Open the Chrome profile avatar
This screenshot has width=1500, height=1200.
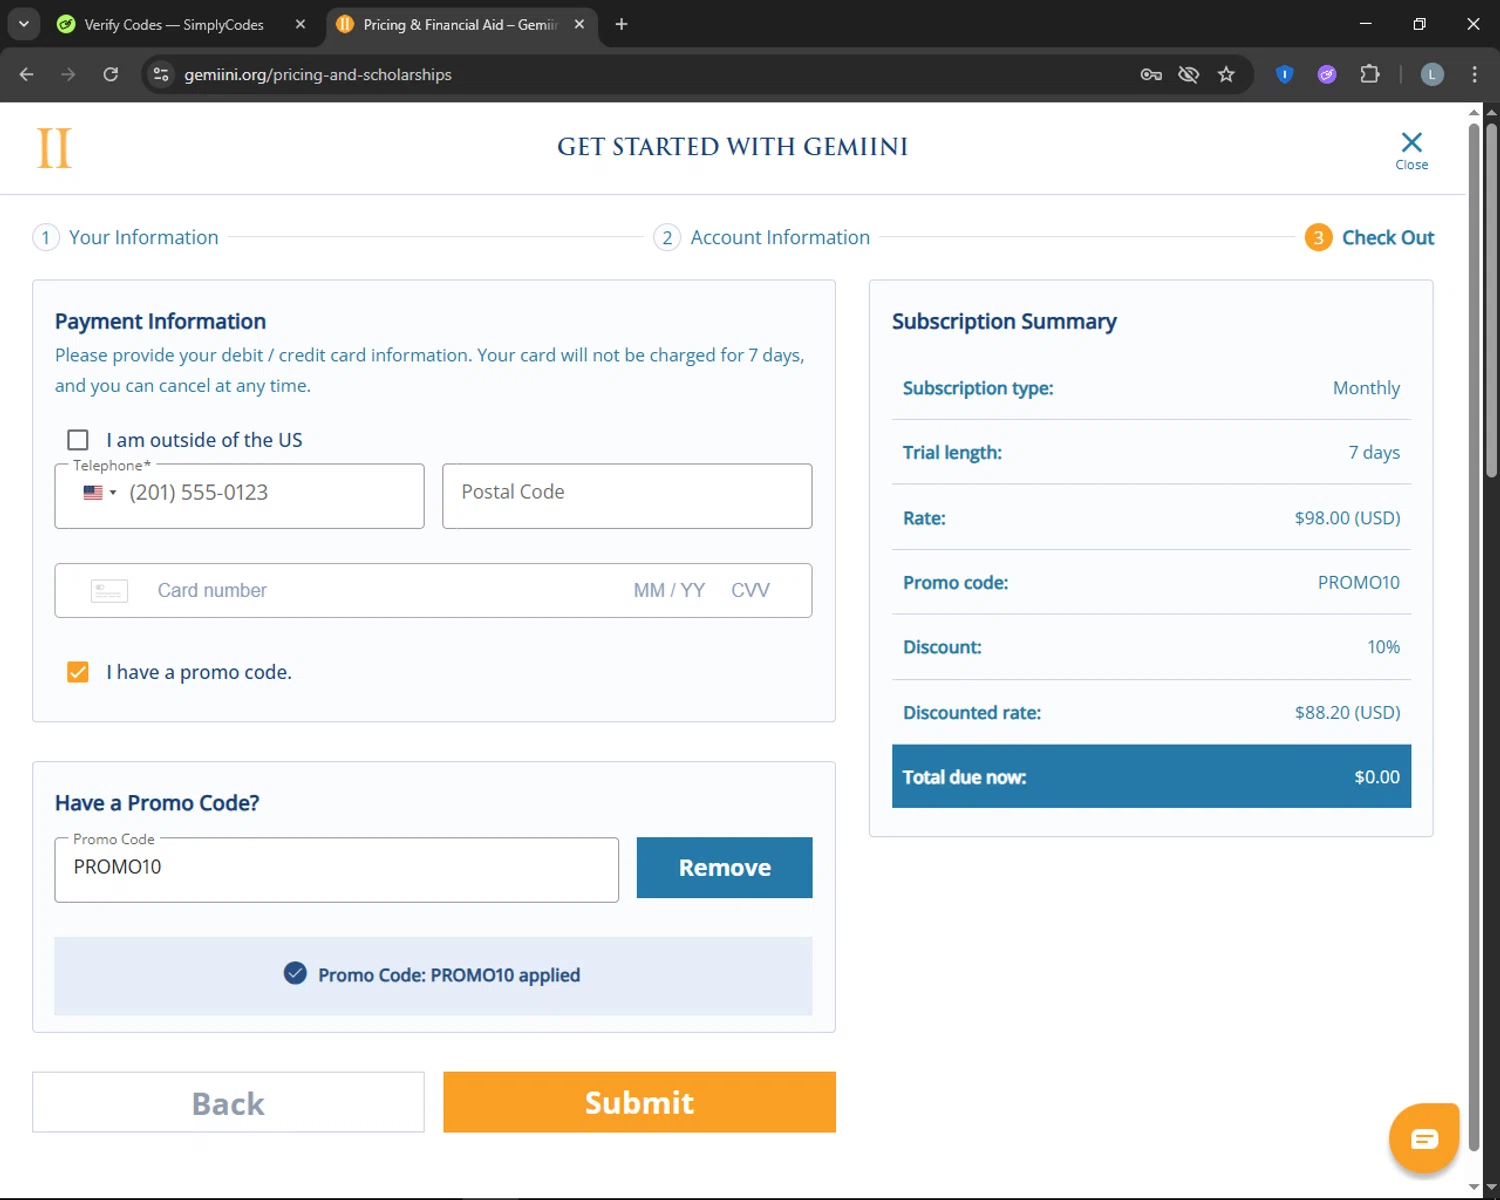point(1432,74)
